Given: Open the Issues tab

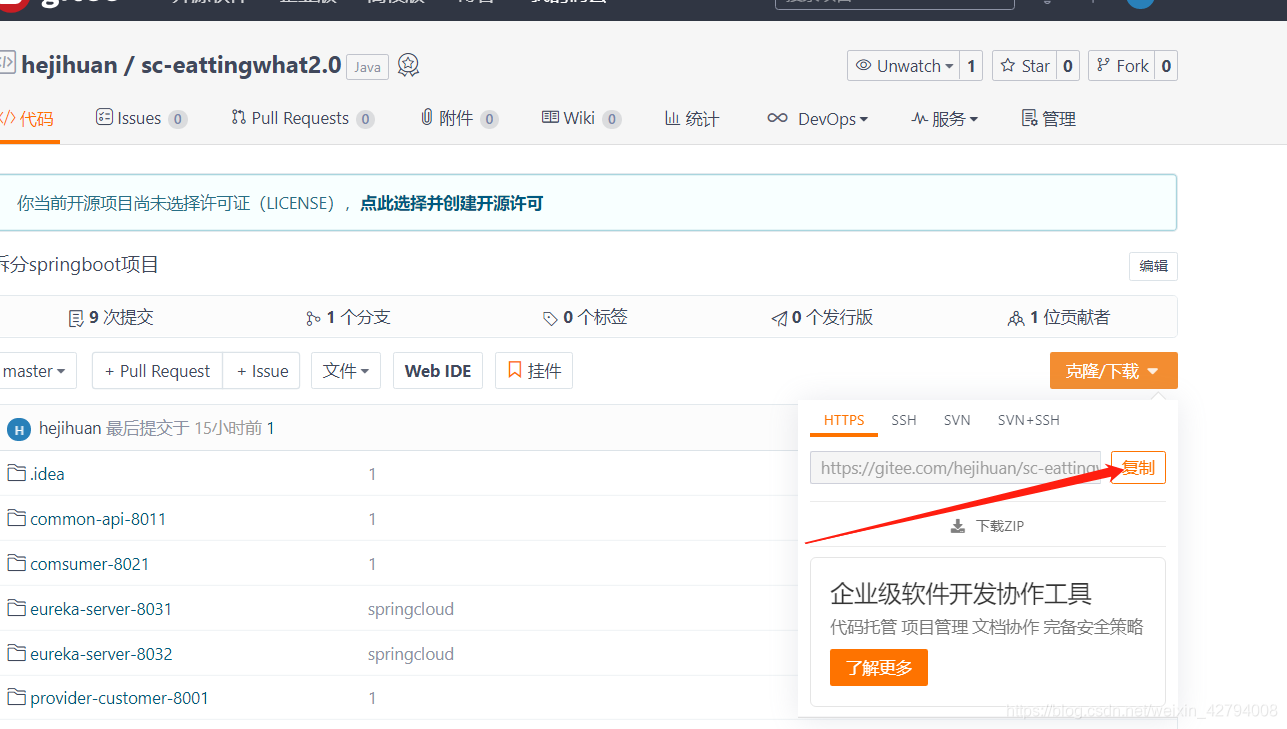Looking at the screenshot, I should pos(141,118).
